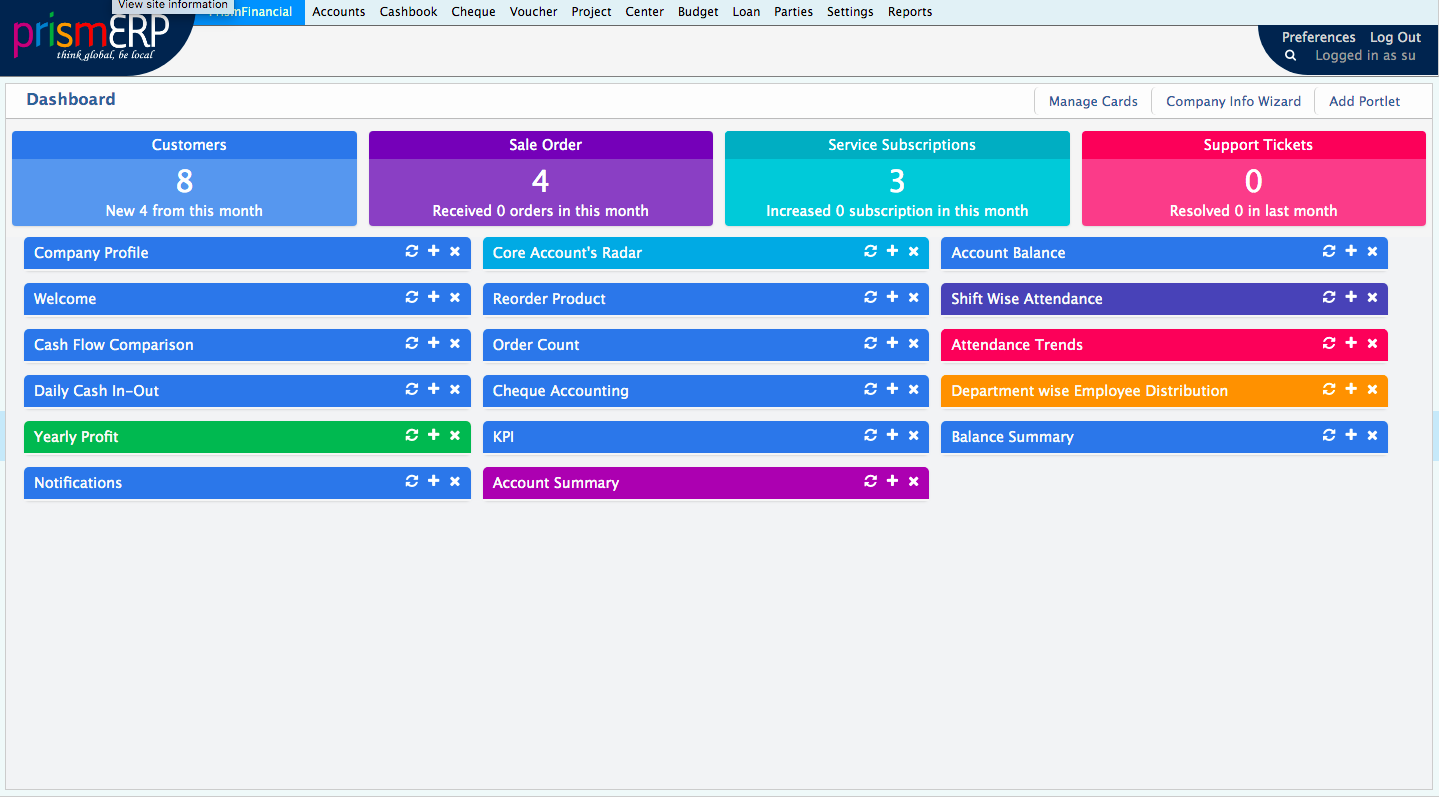Refresh the Yearly Profit portlet
Image resolution: width=1439 pixels, height=797 pixels.
(411, 436)
